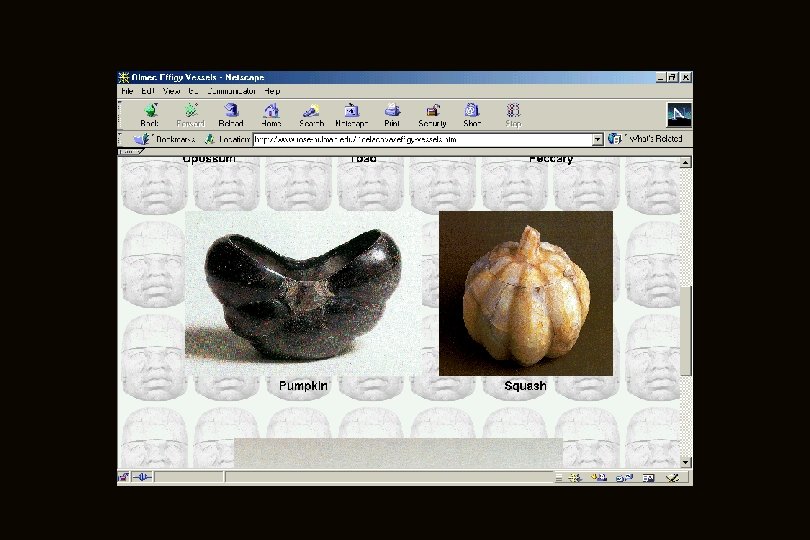Click the padlock security status icon
Image resolution: width=810 pixels, height=540 pixels.
point(123,477)
